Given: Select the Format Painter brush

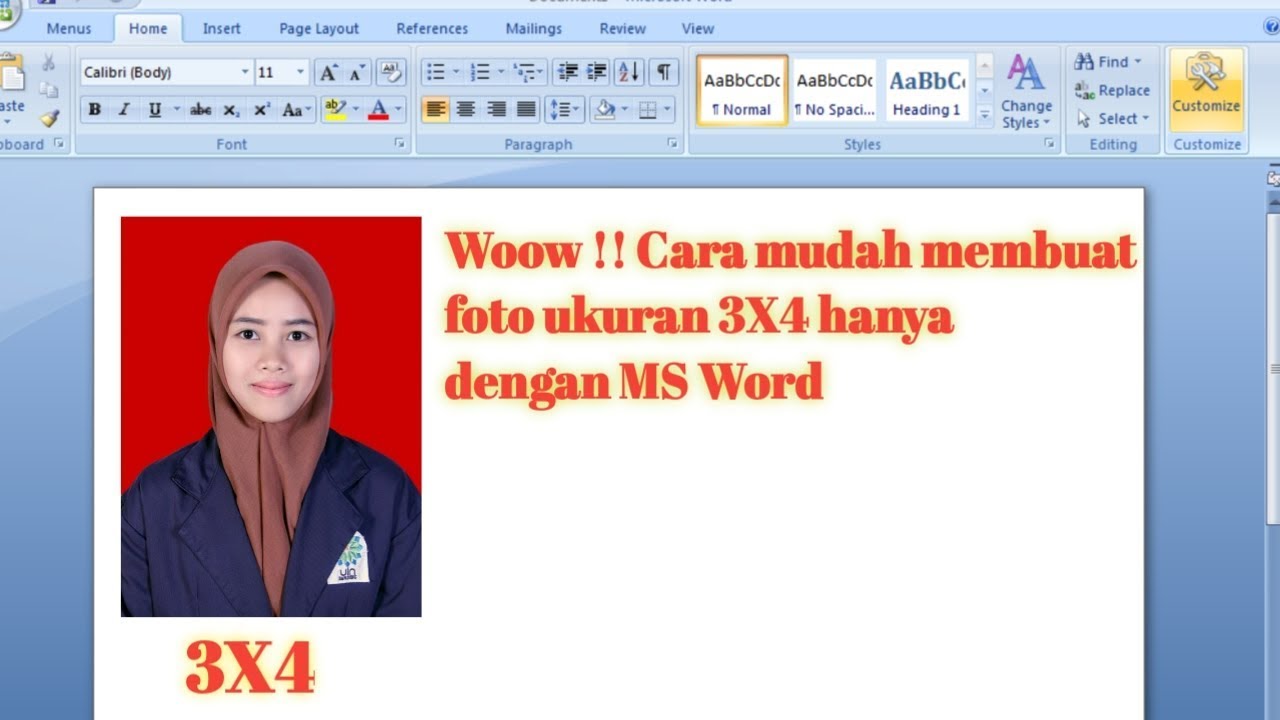Looking at the screenshot, I should (49, 118).
